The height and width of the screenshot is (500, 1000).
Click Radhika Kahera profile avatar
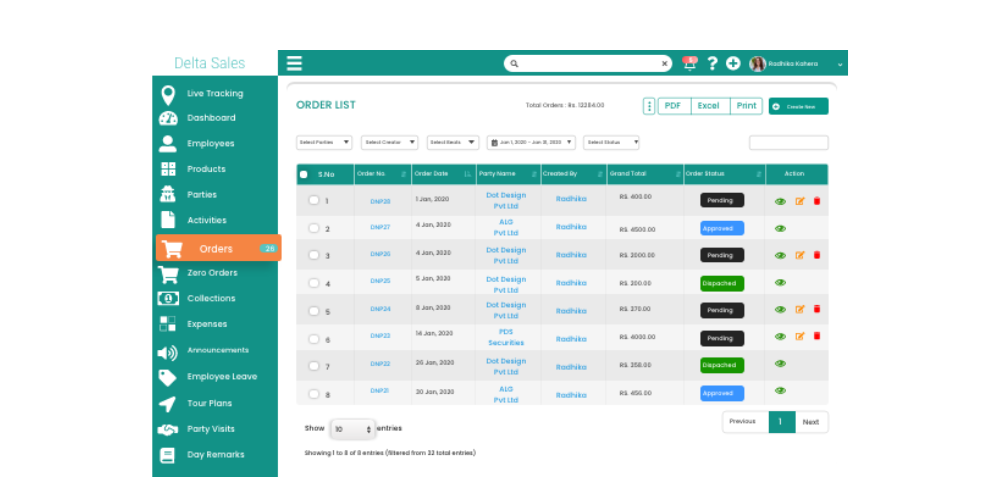[758, 63]
